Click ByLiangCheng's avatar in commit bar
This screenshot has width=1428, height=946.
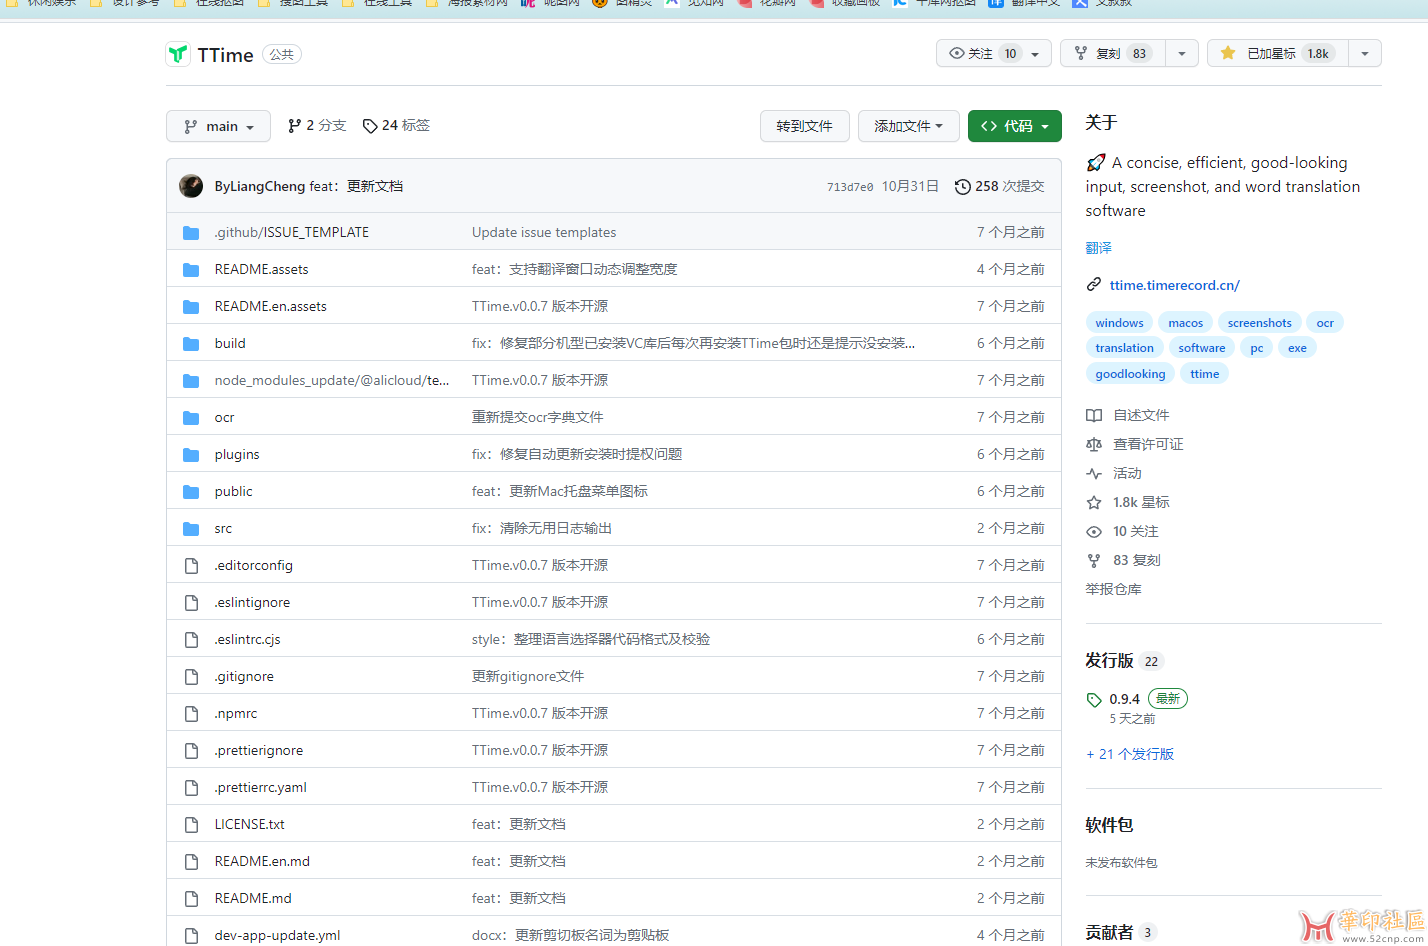(191, 186)
